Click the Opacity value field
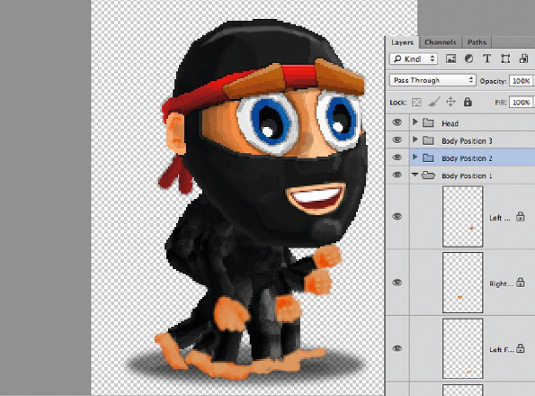Viewport: 535px width, 396px height. click(521, 81)
